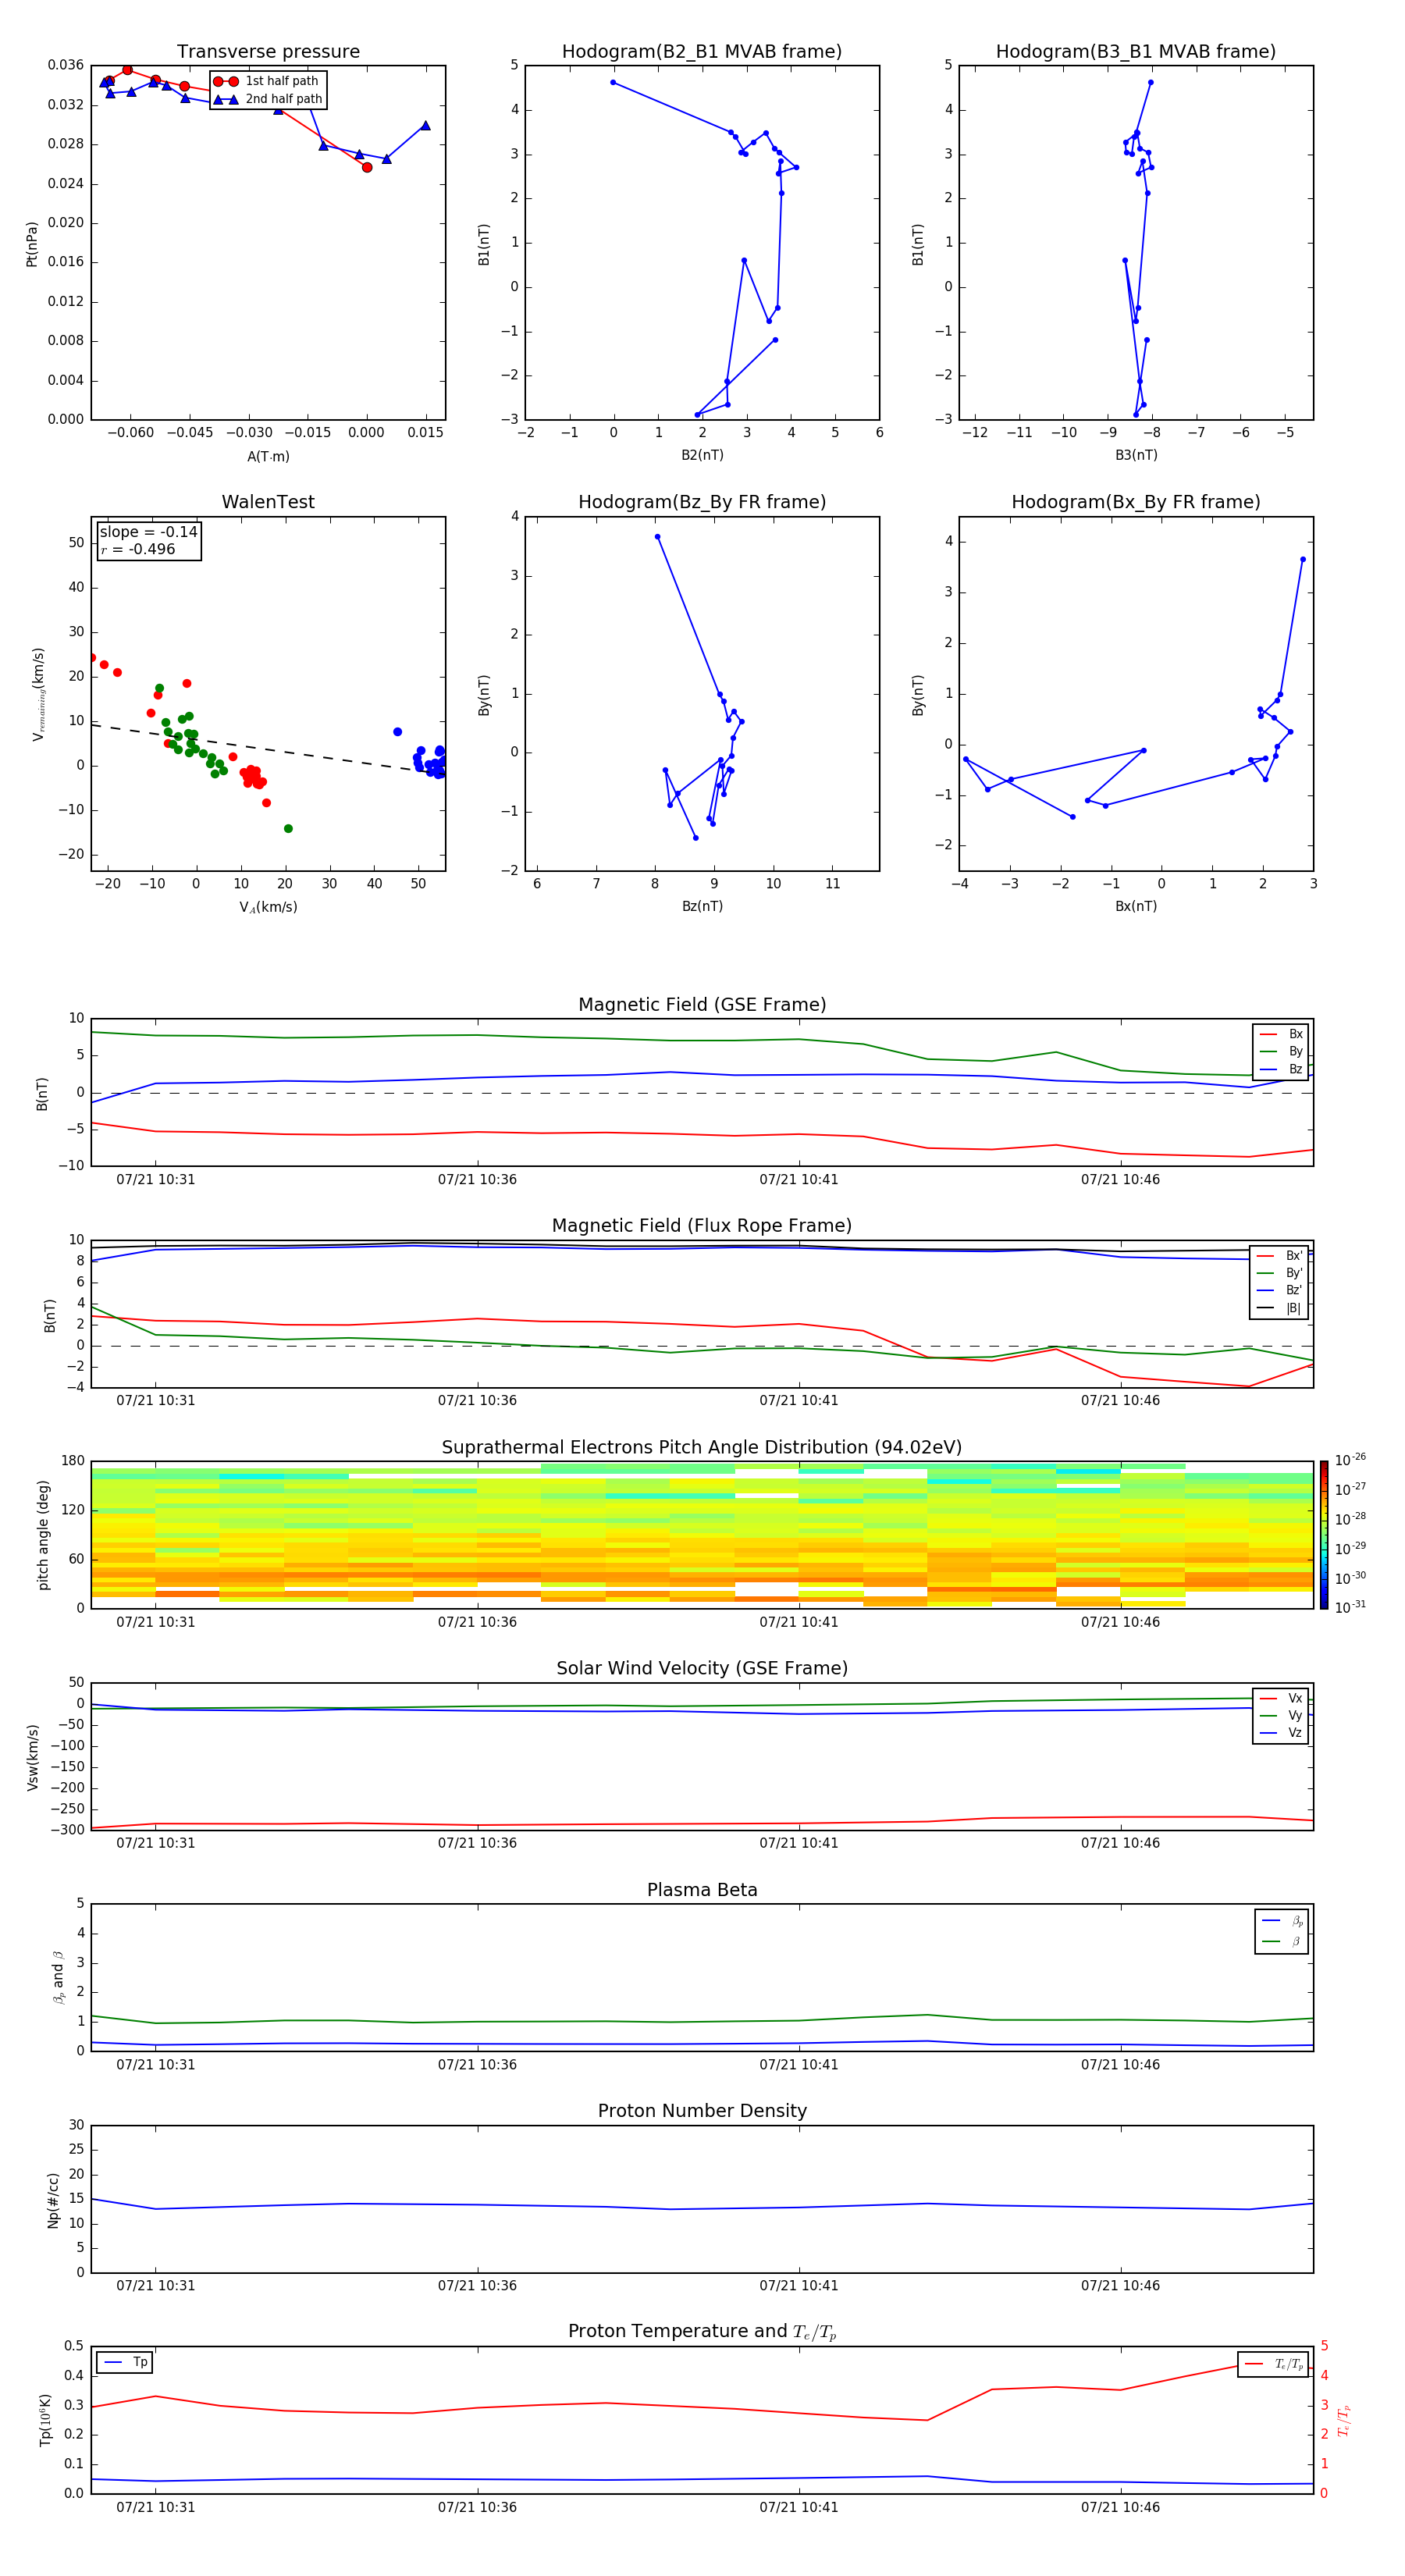Click the blue triangle marker for '2nd half path'
1405x2576 pixels.
coord(226,99)
